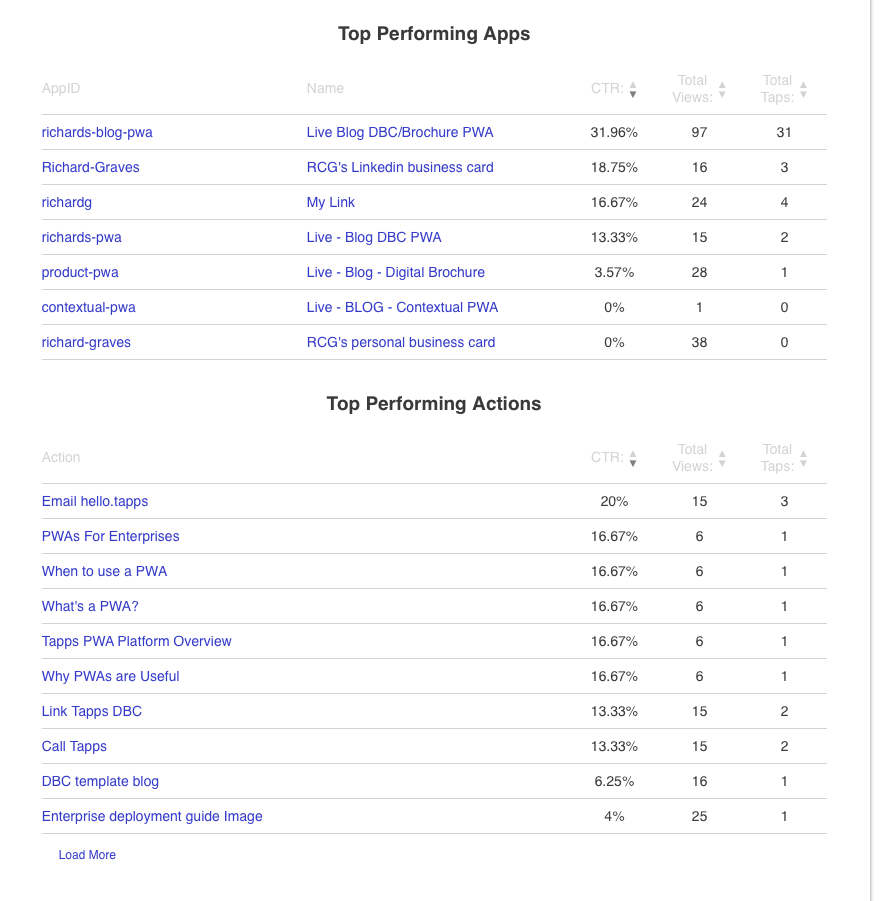The image size is (894, 901).
Task: Click the My Link app name
Action: point(331,202)
